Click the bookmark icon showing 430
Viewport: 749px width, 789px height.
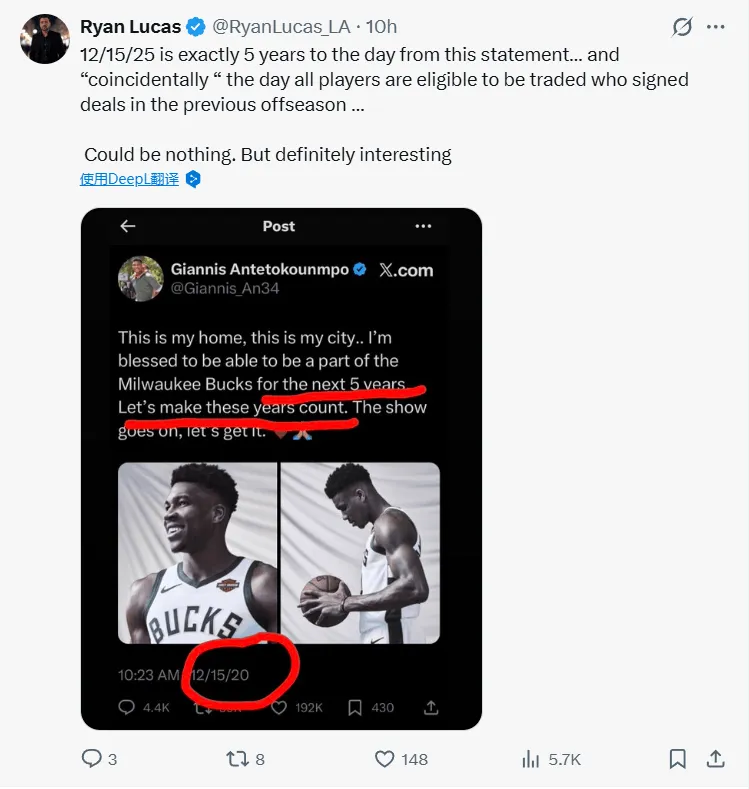pos(355,707)
